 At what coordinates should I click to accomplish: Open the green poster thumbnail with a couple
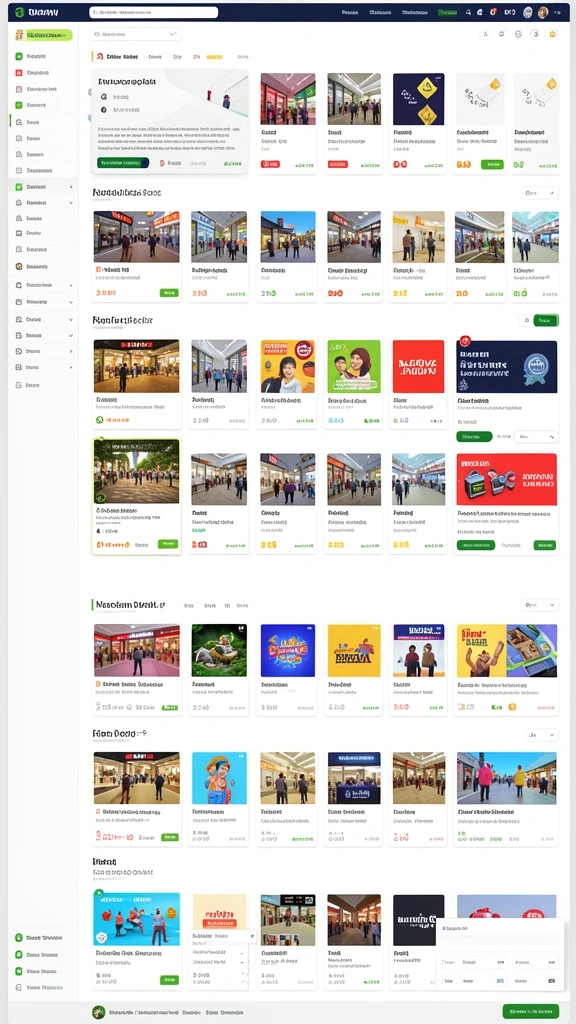[354, 366]
